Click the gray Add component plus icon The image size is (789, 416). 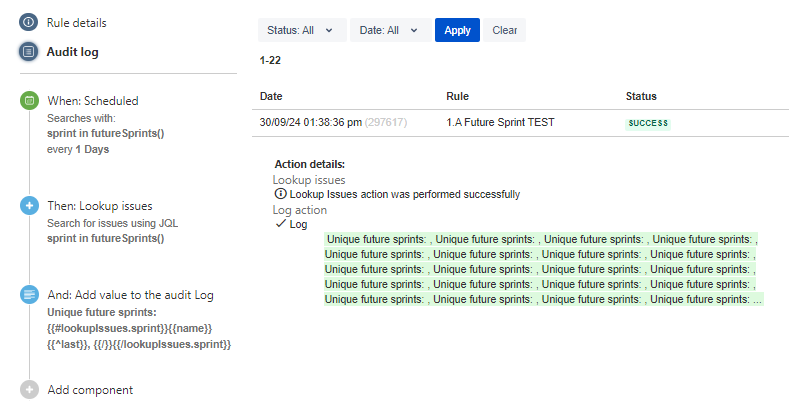(29, 390)
